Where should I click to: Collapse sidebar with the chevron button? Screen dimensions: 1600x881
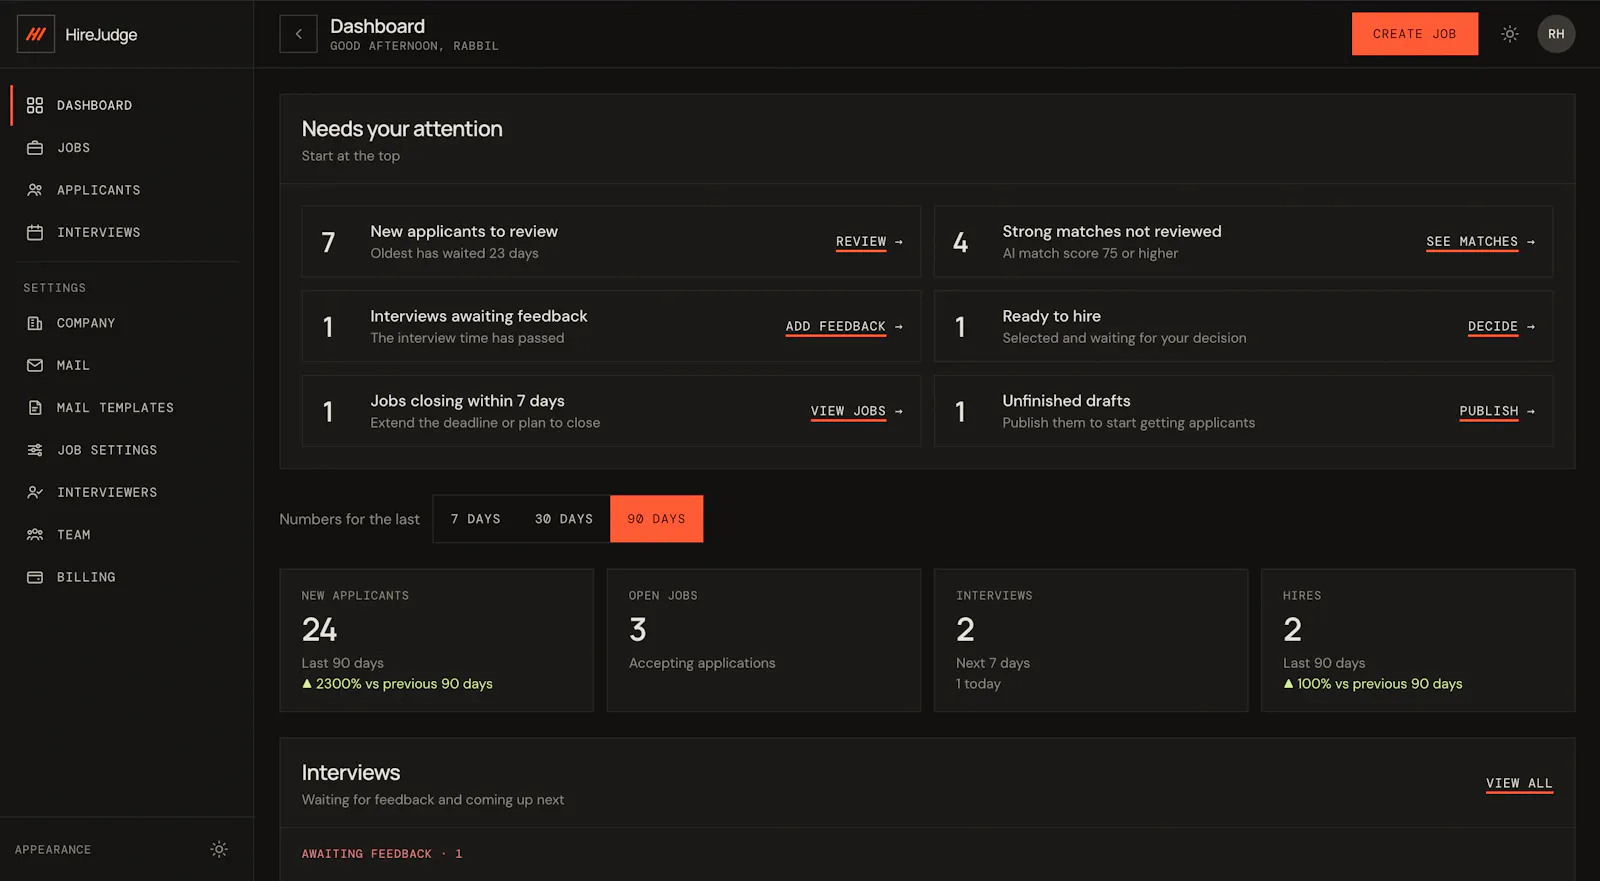(x=298, y=34)
